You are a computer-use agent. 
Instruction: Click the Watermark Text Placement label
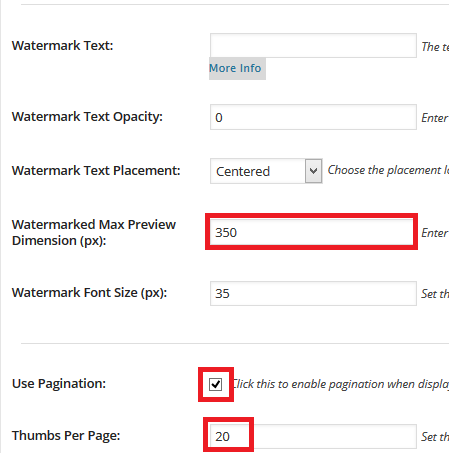tap(96, 171)
